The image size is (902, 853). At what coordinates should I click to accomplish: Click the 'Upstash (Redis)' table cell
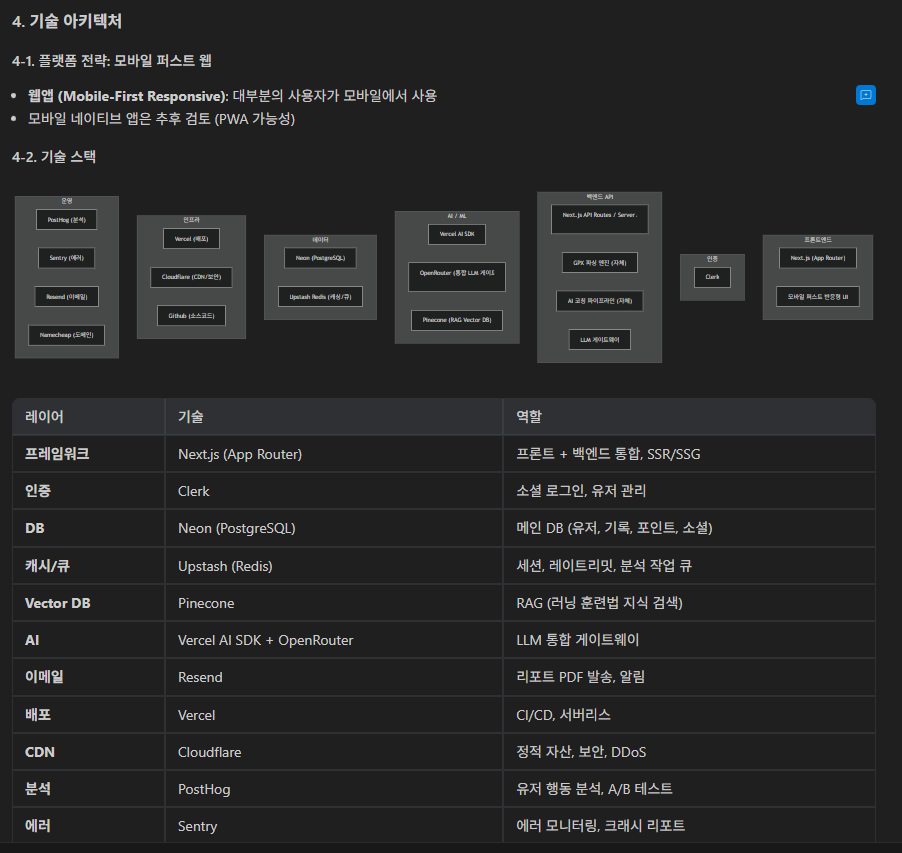[334, 566]
